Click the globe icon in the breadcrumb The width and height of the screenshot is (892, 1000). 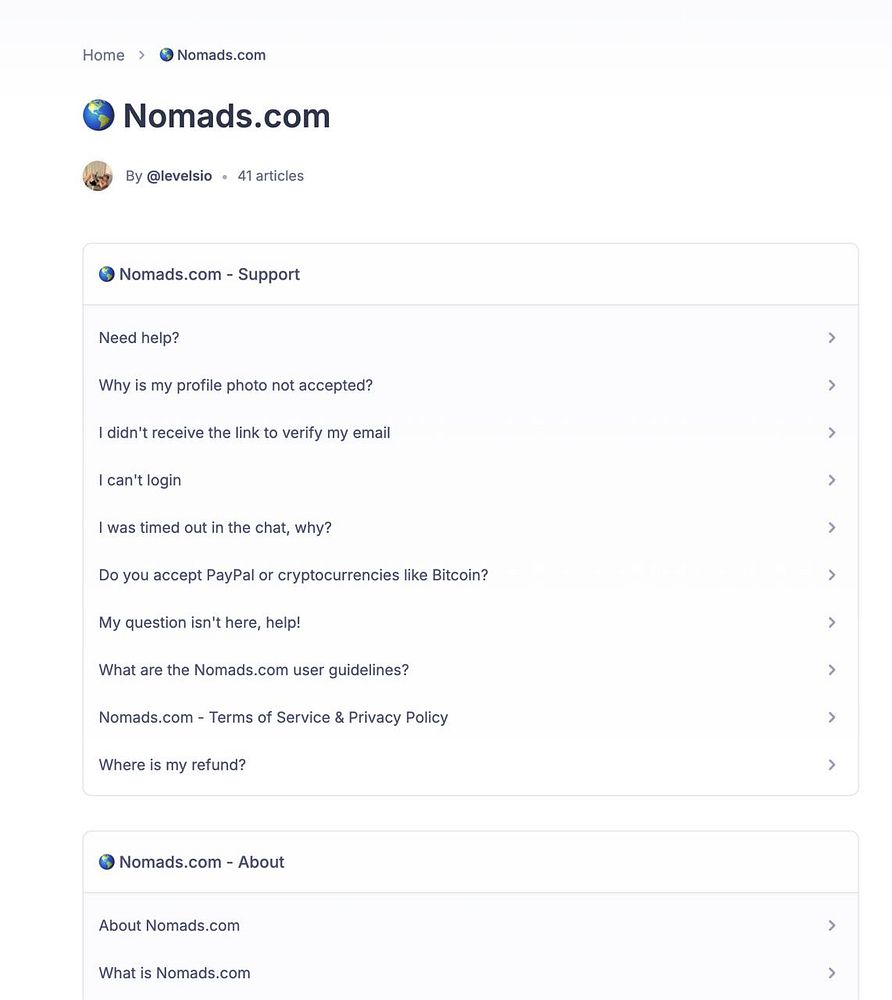point(166,55)
